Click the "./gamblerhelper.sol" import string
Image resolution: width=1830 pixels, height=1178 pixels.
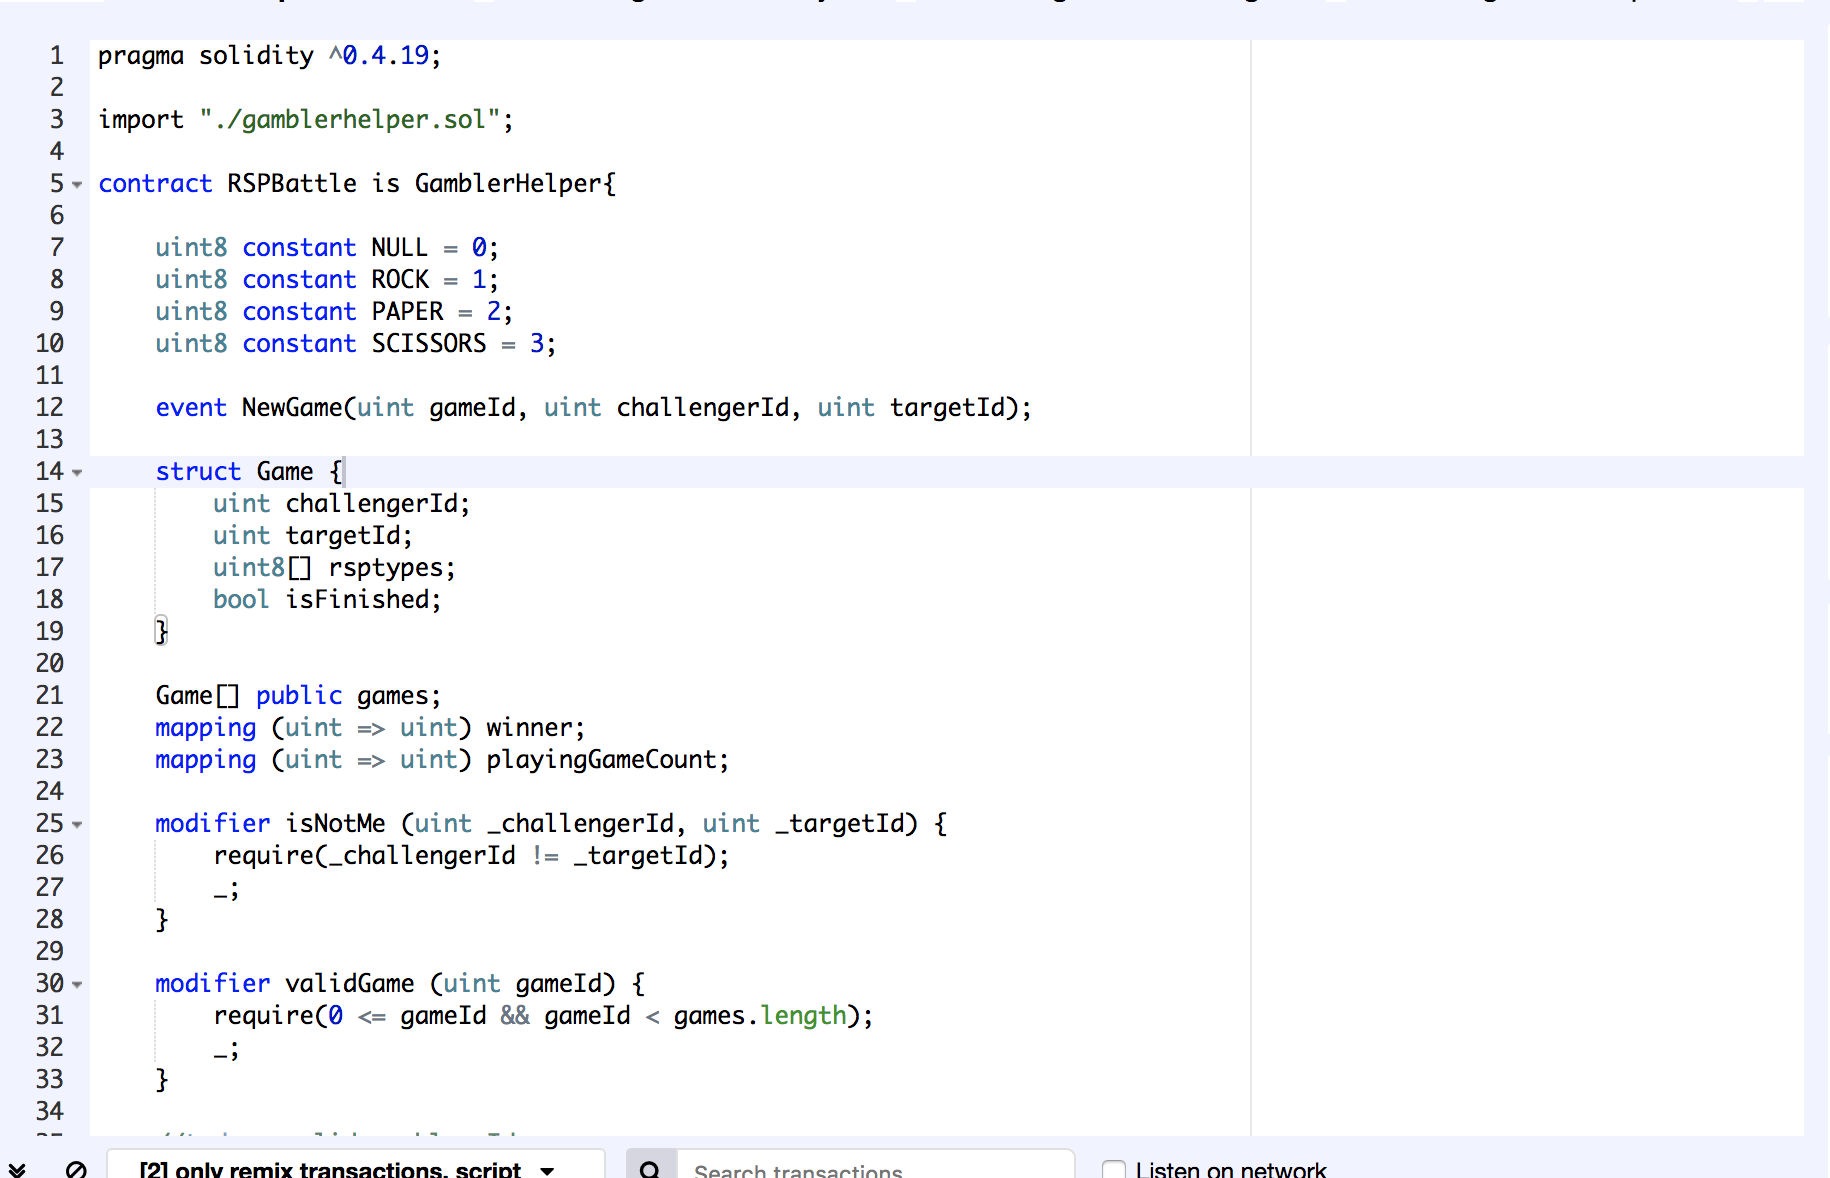pyautogui.click(x=349, y=120)
